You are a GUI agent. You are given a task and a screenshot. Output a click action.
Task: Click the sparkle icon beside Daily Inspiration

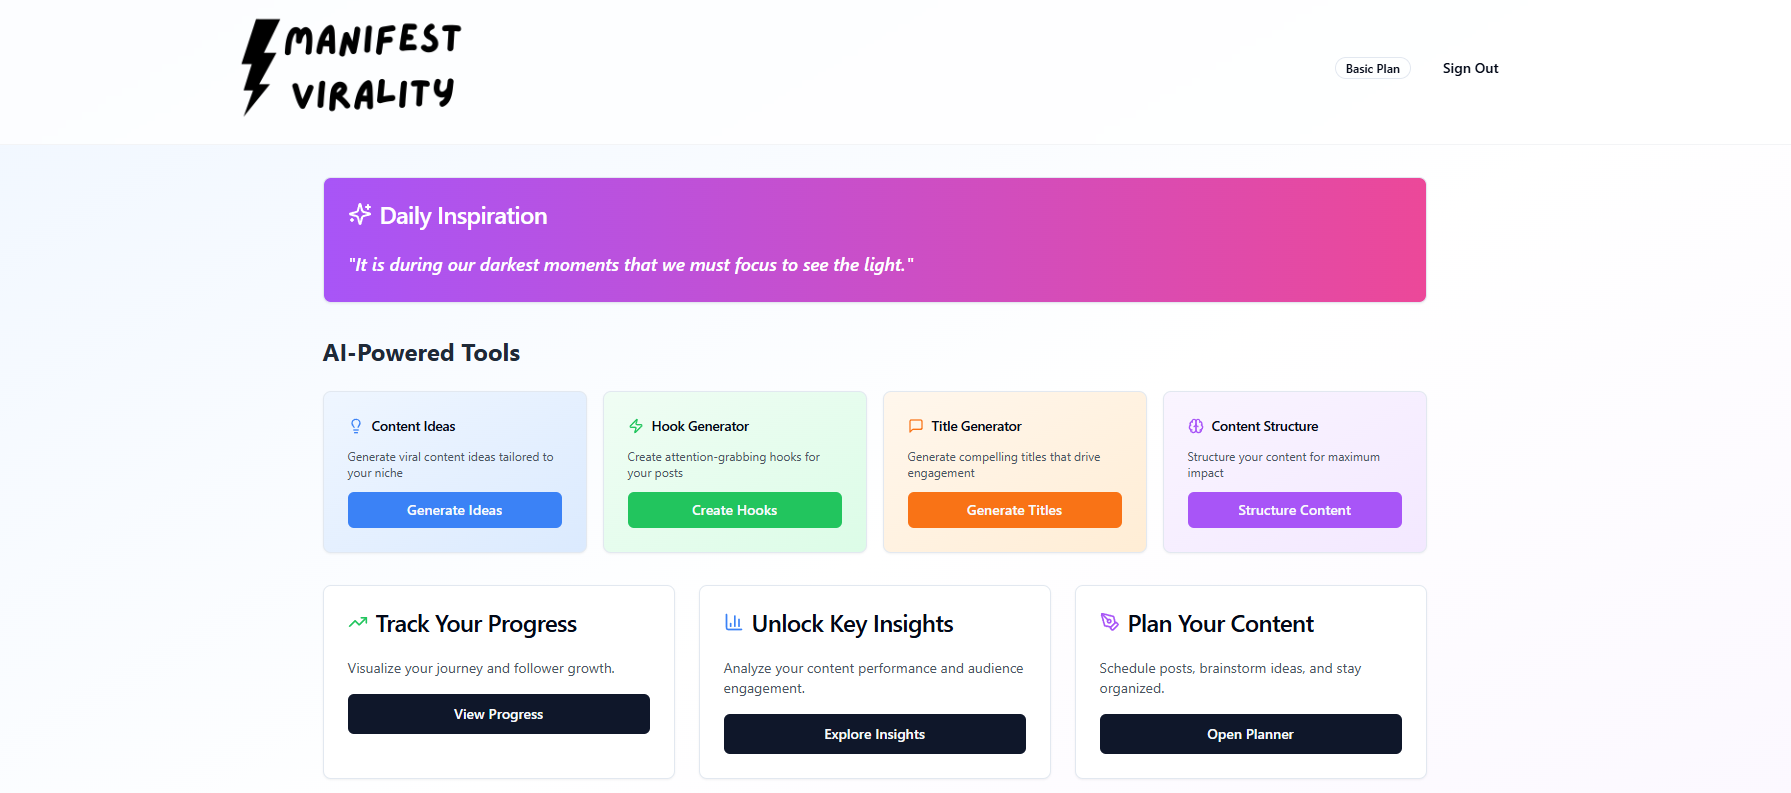[360, 215]
